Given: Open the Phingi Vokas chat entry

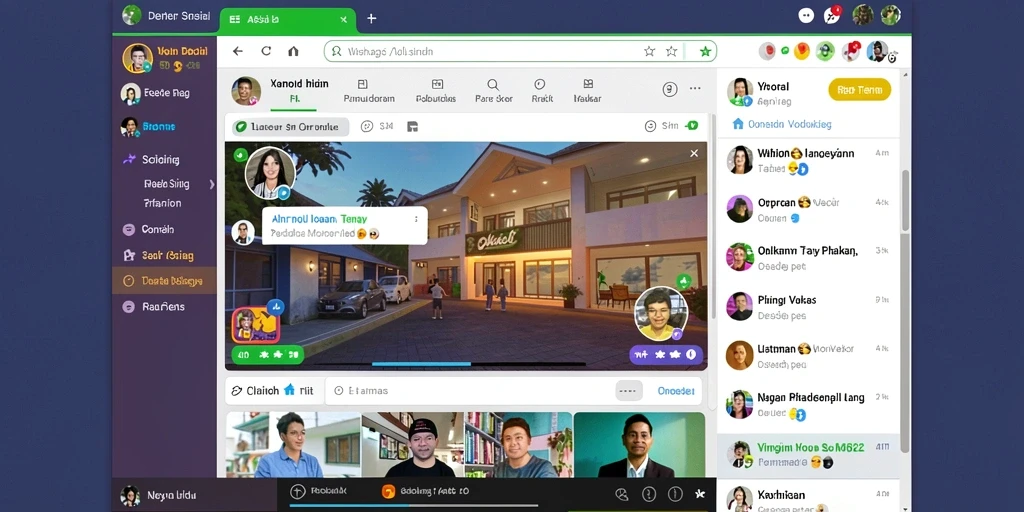Looking at the screenshot, I should (x=808, y=306).
